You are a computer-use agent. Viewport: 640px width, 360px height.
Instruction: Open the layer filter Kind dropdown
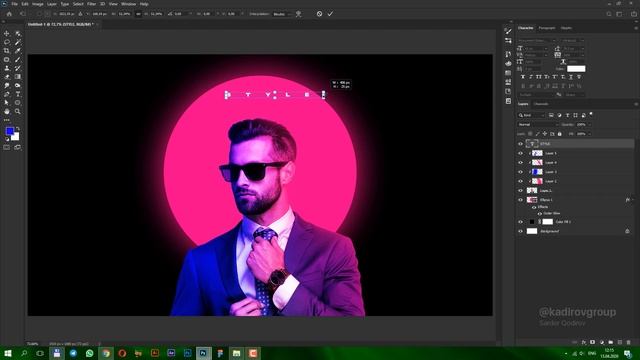point(531,116)
